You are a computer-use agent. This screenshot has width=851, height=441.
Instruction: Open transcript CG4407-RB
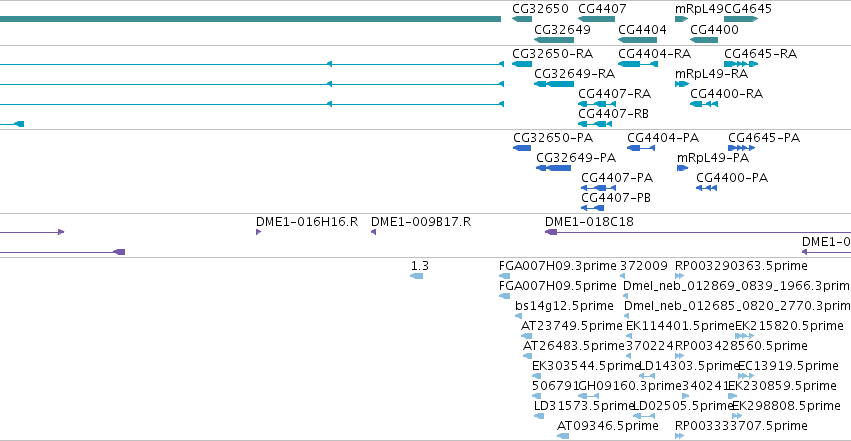pos(613,114)
